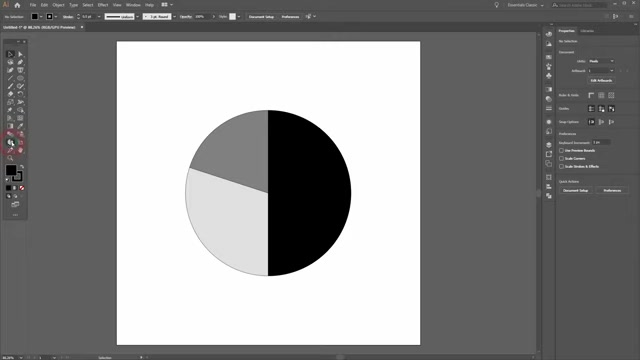Screen dimensions: 640x360
Task: Switch to the Libraries tab
Action: (587, 31)
